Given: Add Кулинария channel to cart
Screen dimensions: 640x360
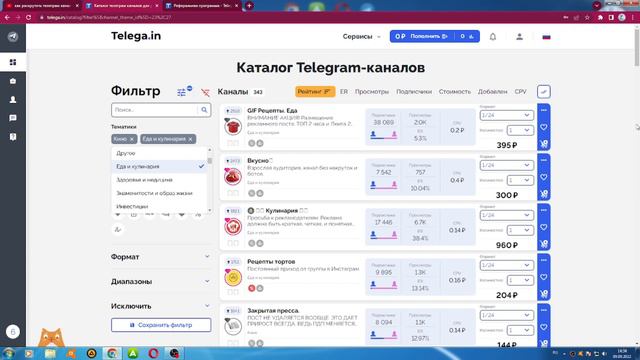Looking at the screenshot, I should tap(544, 244).
